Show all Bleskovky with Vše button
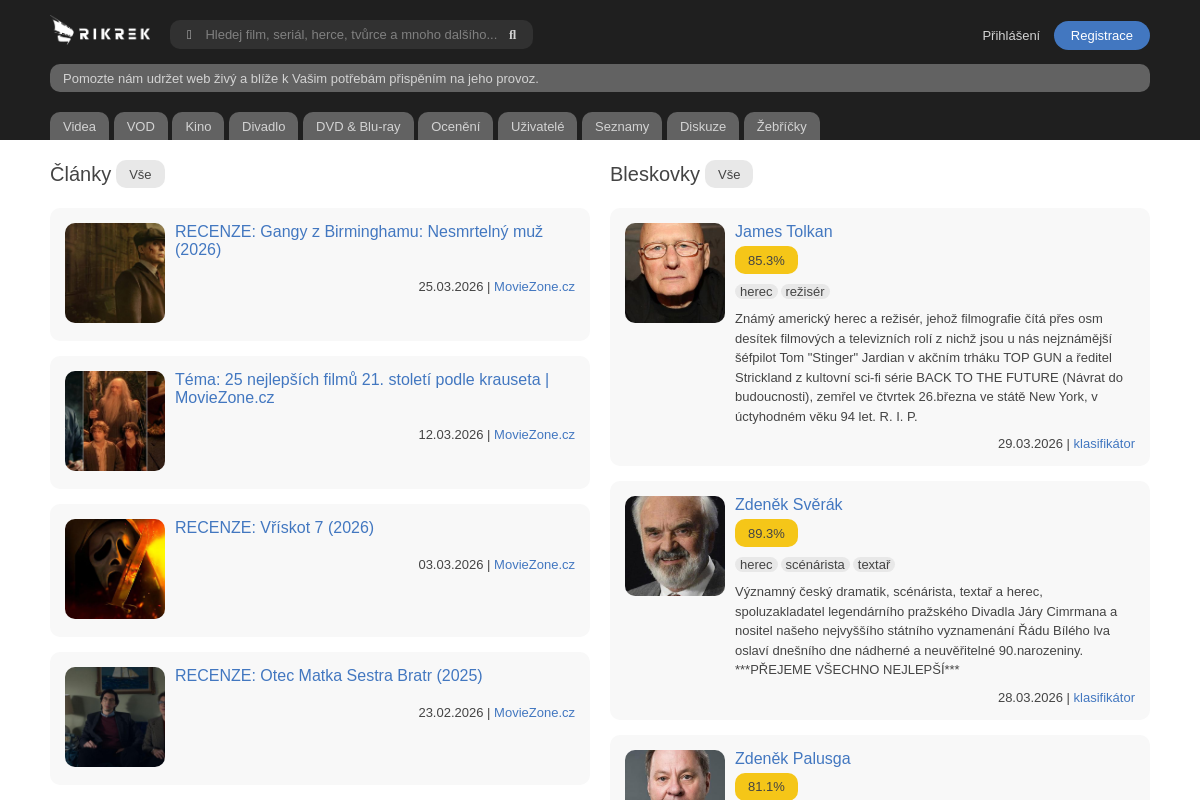 (728, 174)
